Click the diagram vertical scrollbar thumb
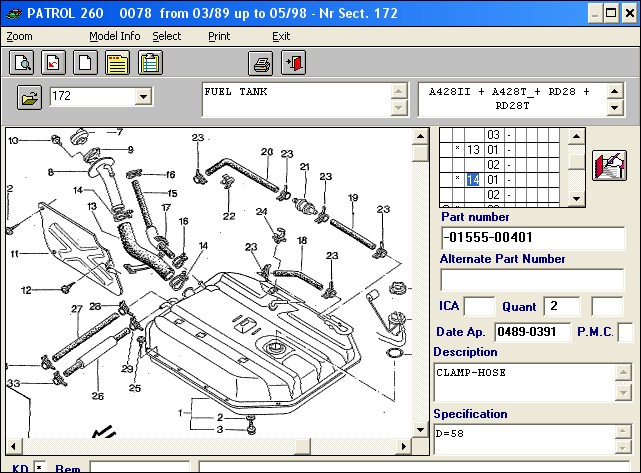 click(x=420, y=153)
